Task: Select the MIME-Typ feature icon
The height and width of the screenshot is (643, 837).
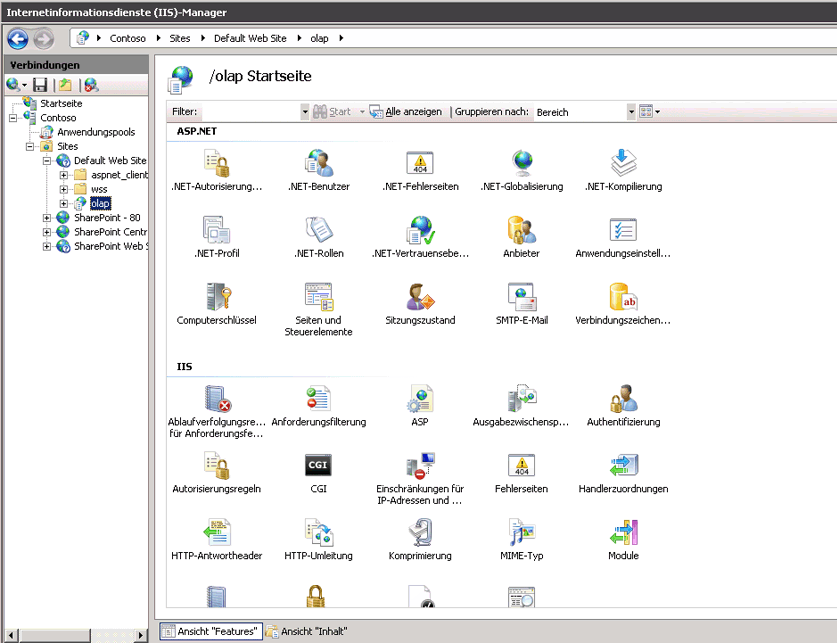Action: (521, 533)
